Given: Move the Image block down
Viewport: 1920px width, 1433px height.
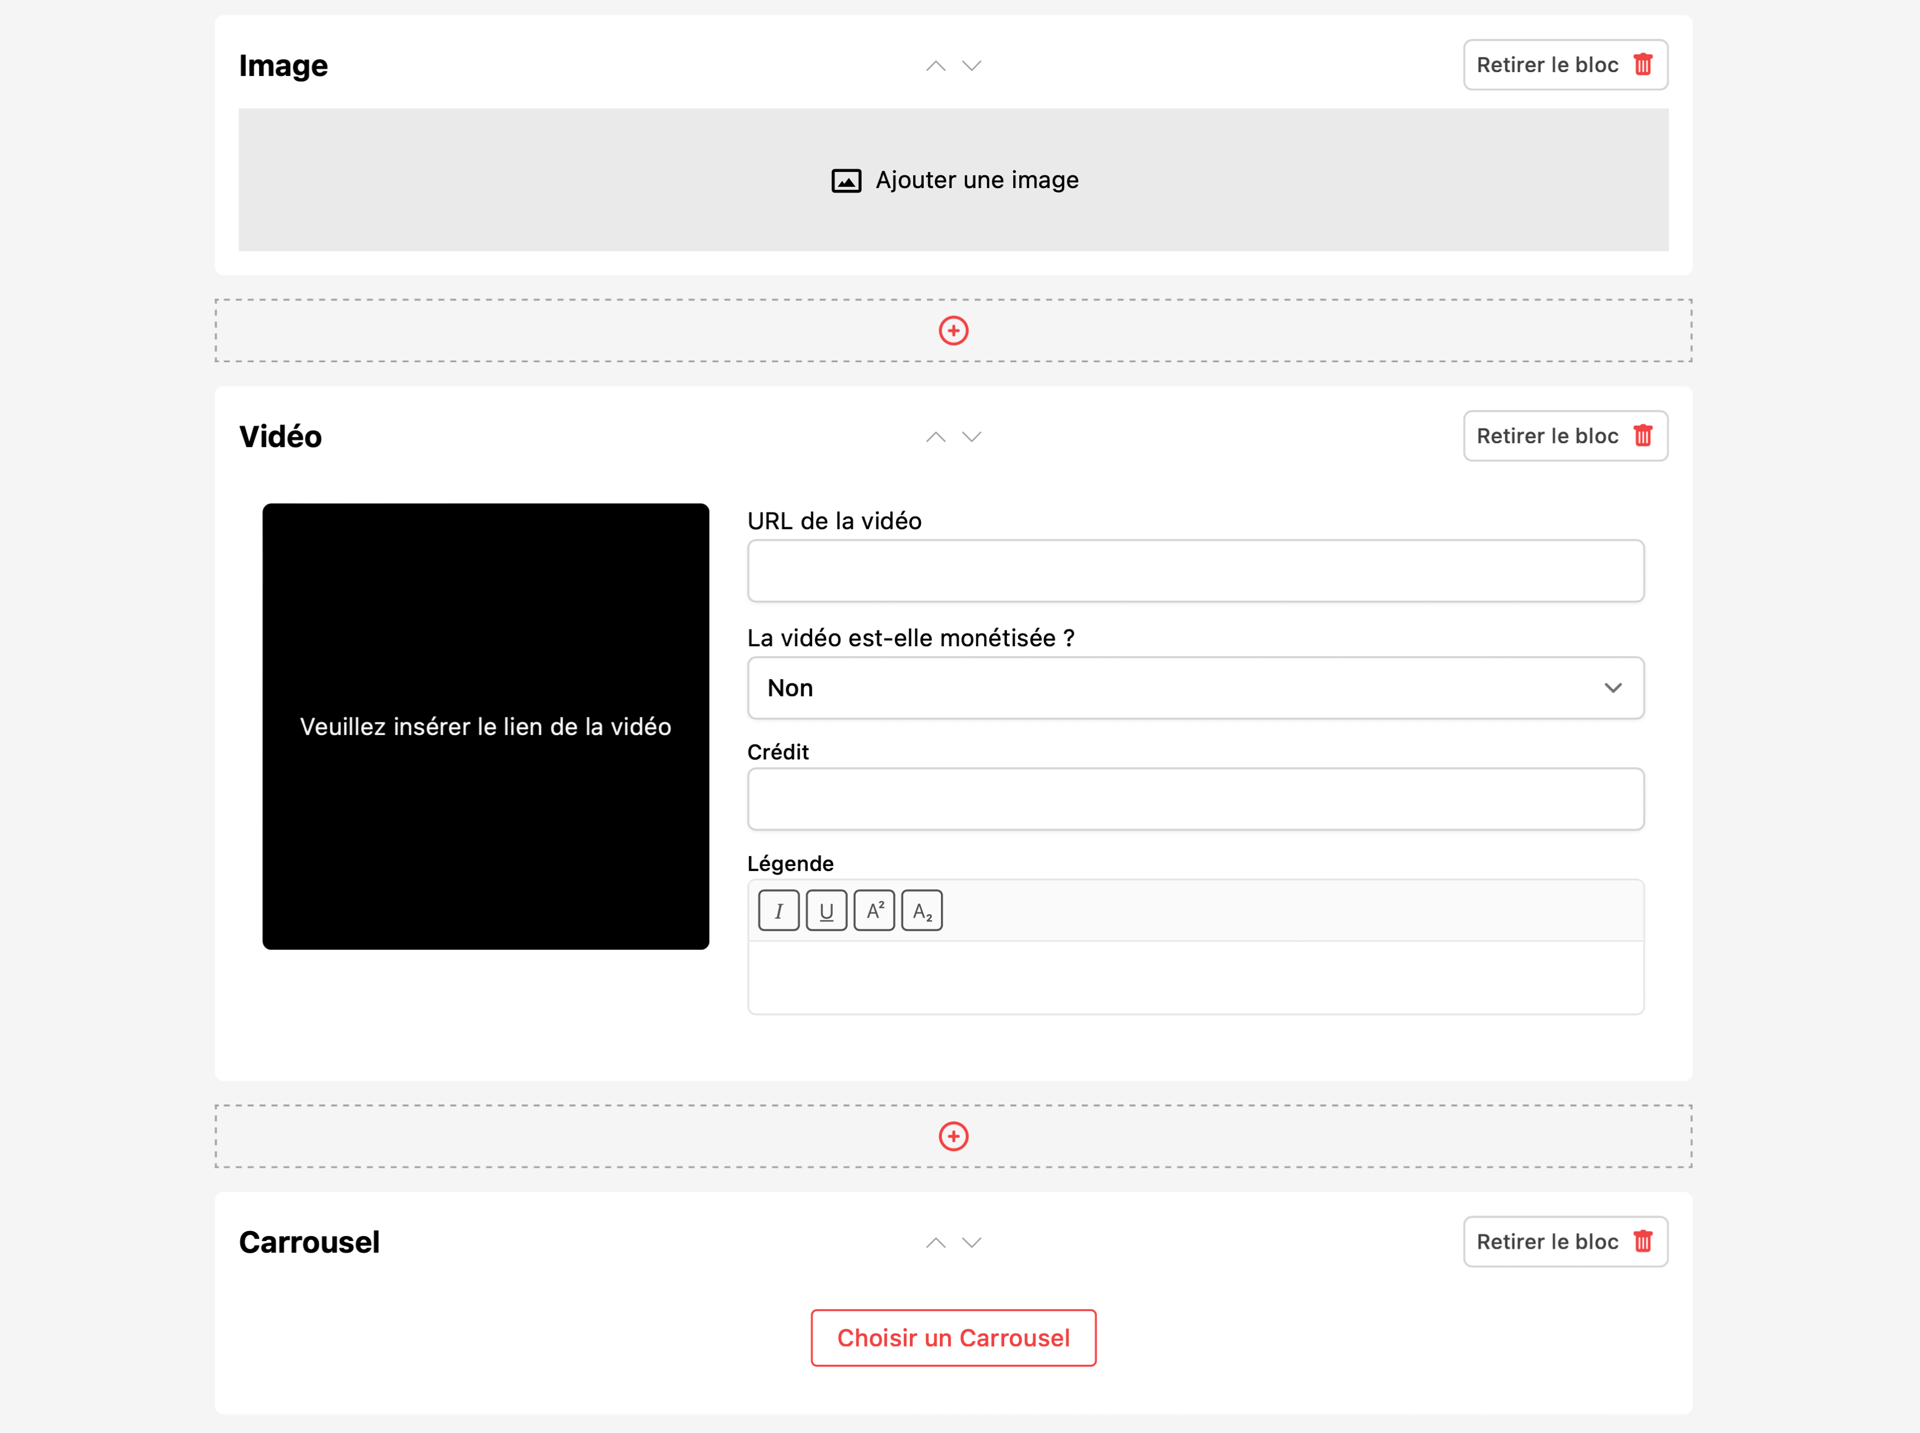Looking at the screenshot, I should (972, 66).
